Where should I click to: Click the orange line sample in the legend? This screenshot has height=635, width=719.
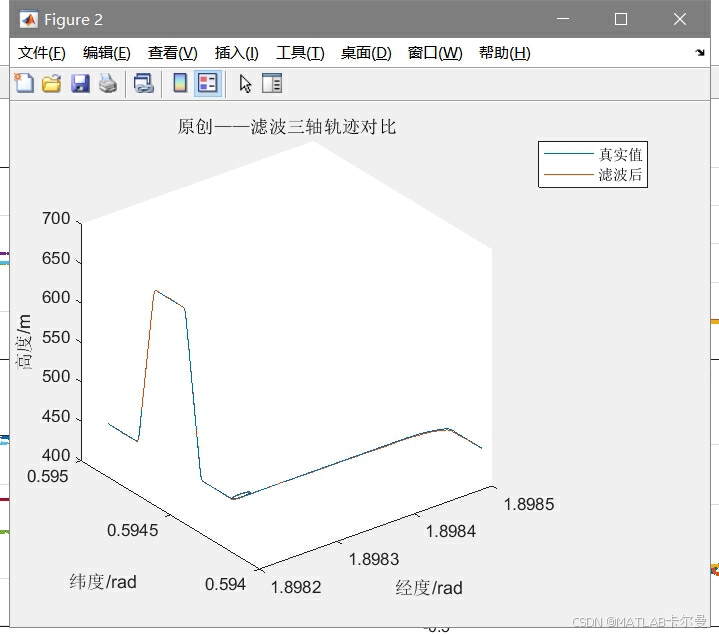tap(569, 175)
